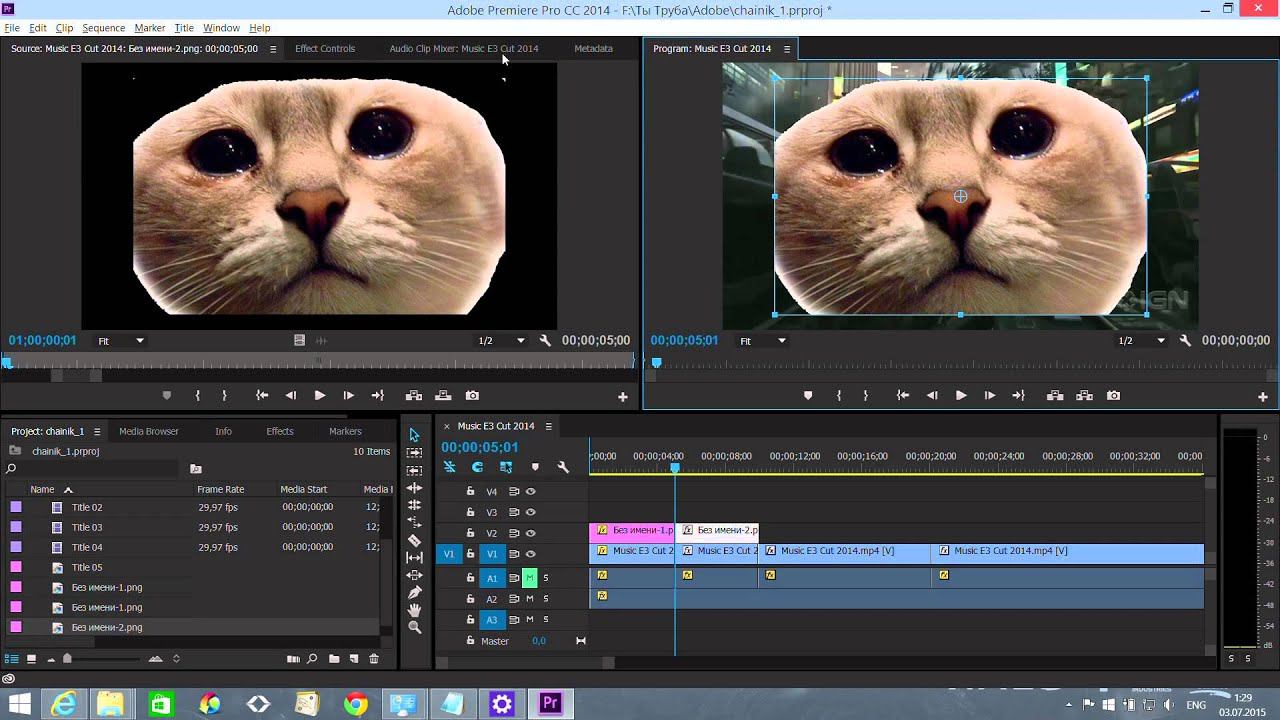Click the Lift button in Program monitor
Screen dimensions: 1280x720
click(x=1055, y=396)
